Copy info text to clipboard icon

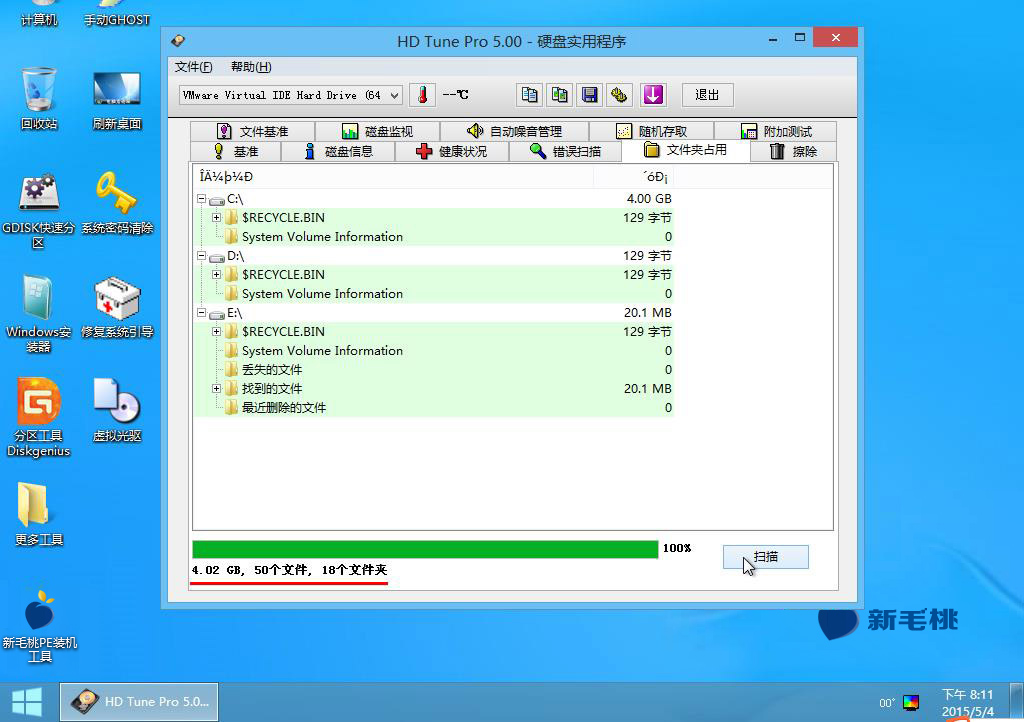[x=529, y=95]
